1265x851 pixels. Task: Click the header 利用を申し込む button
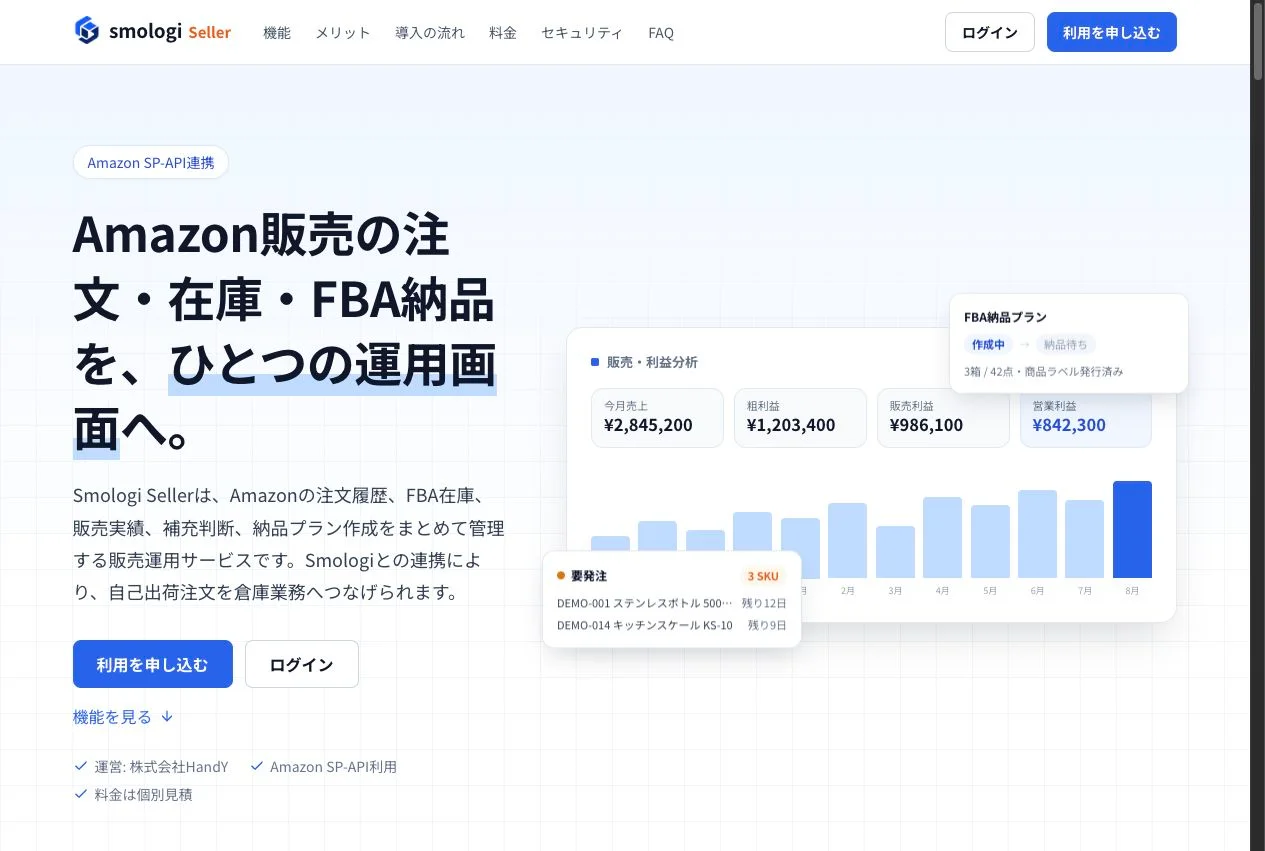click(x=1112, y=32)
